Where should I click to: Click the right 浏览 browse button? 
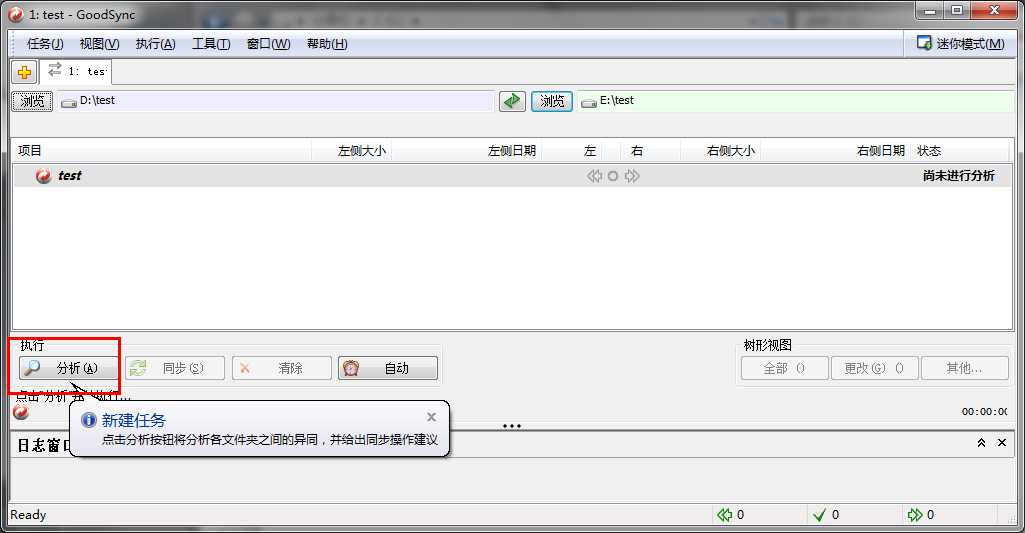[552, 101]
